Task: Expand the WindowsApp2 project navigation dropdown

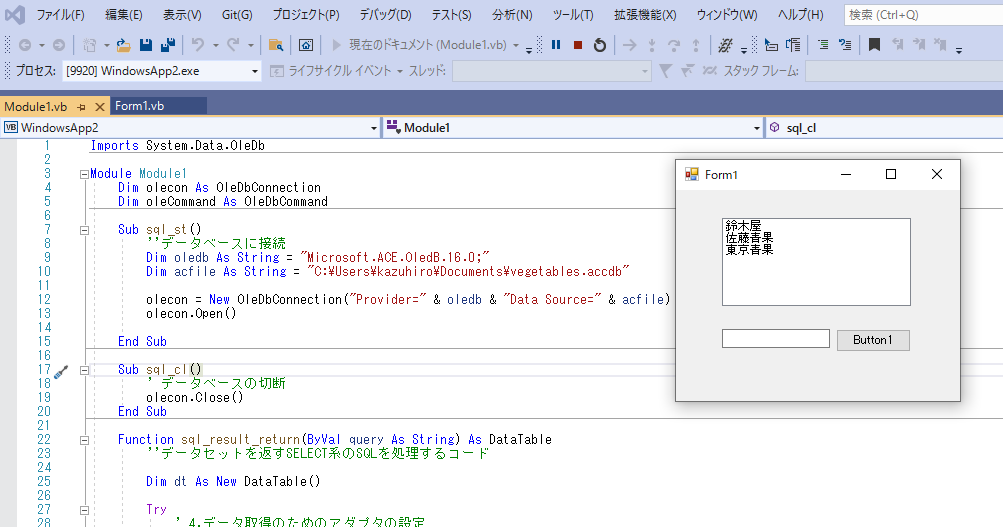Action: click(x=374, y=128)
